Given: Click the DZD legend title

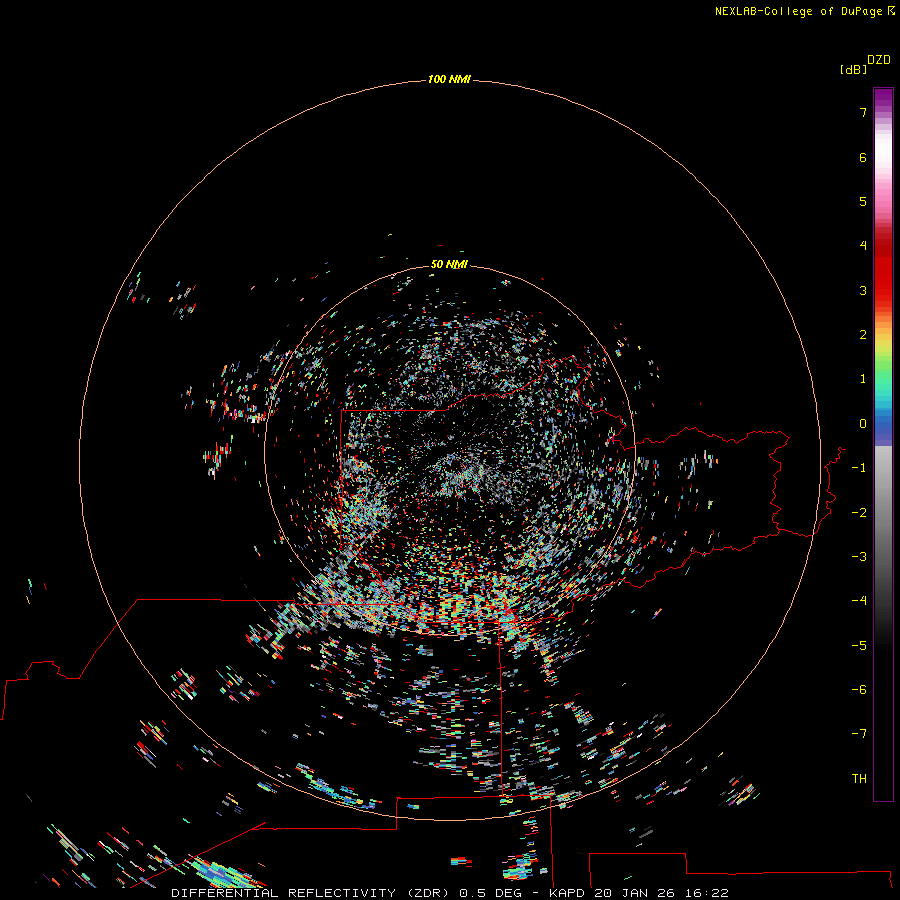Looking at the screenshot, I should click(x=879, y=60).
